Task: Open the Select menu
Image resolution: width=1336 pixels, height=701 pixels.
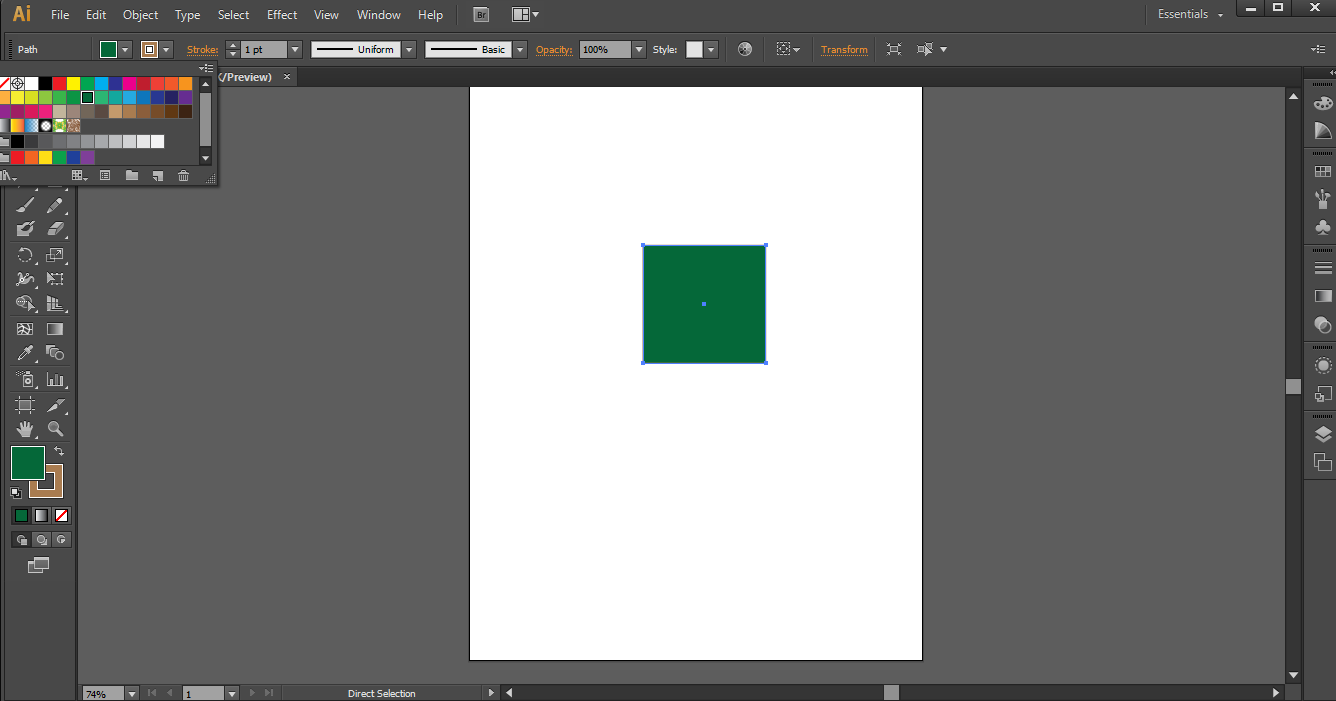Action: click(x=233, y=14)
